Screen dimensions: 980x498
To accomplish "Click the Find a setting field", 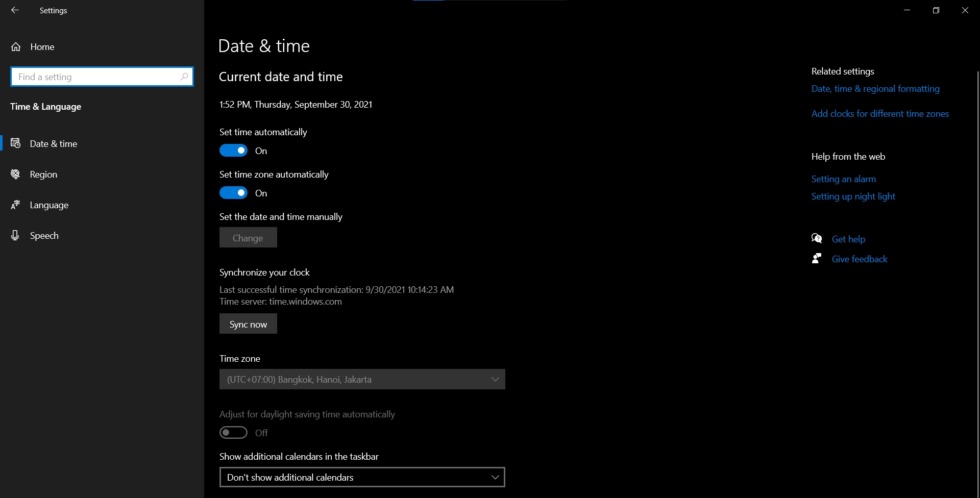I will 102,77.
